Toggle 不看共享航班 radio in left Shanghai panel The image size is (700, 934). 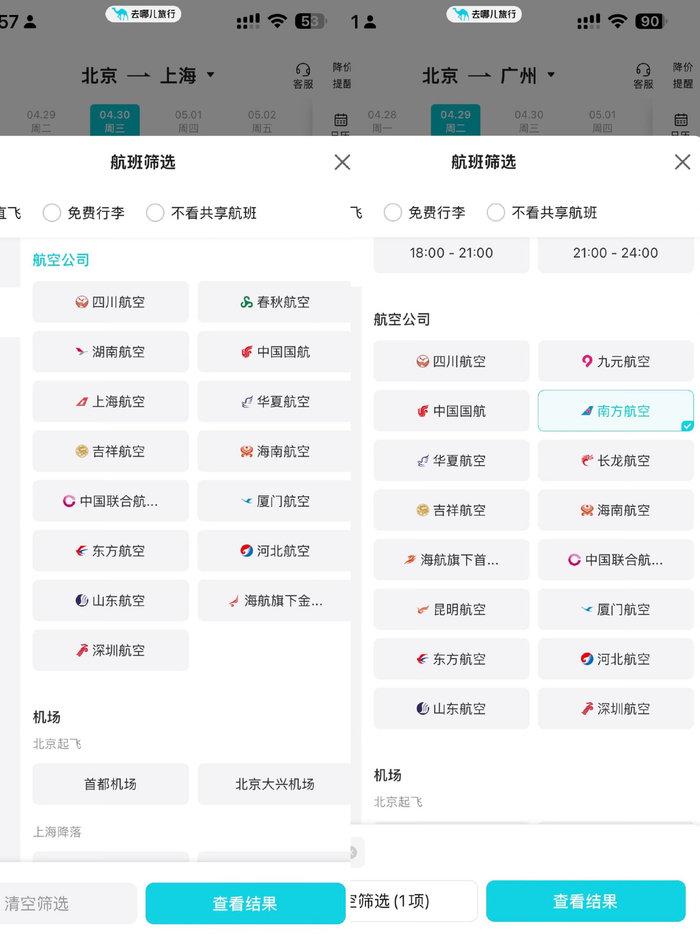coord(155,213)
